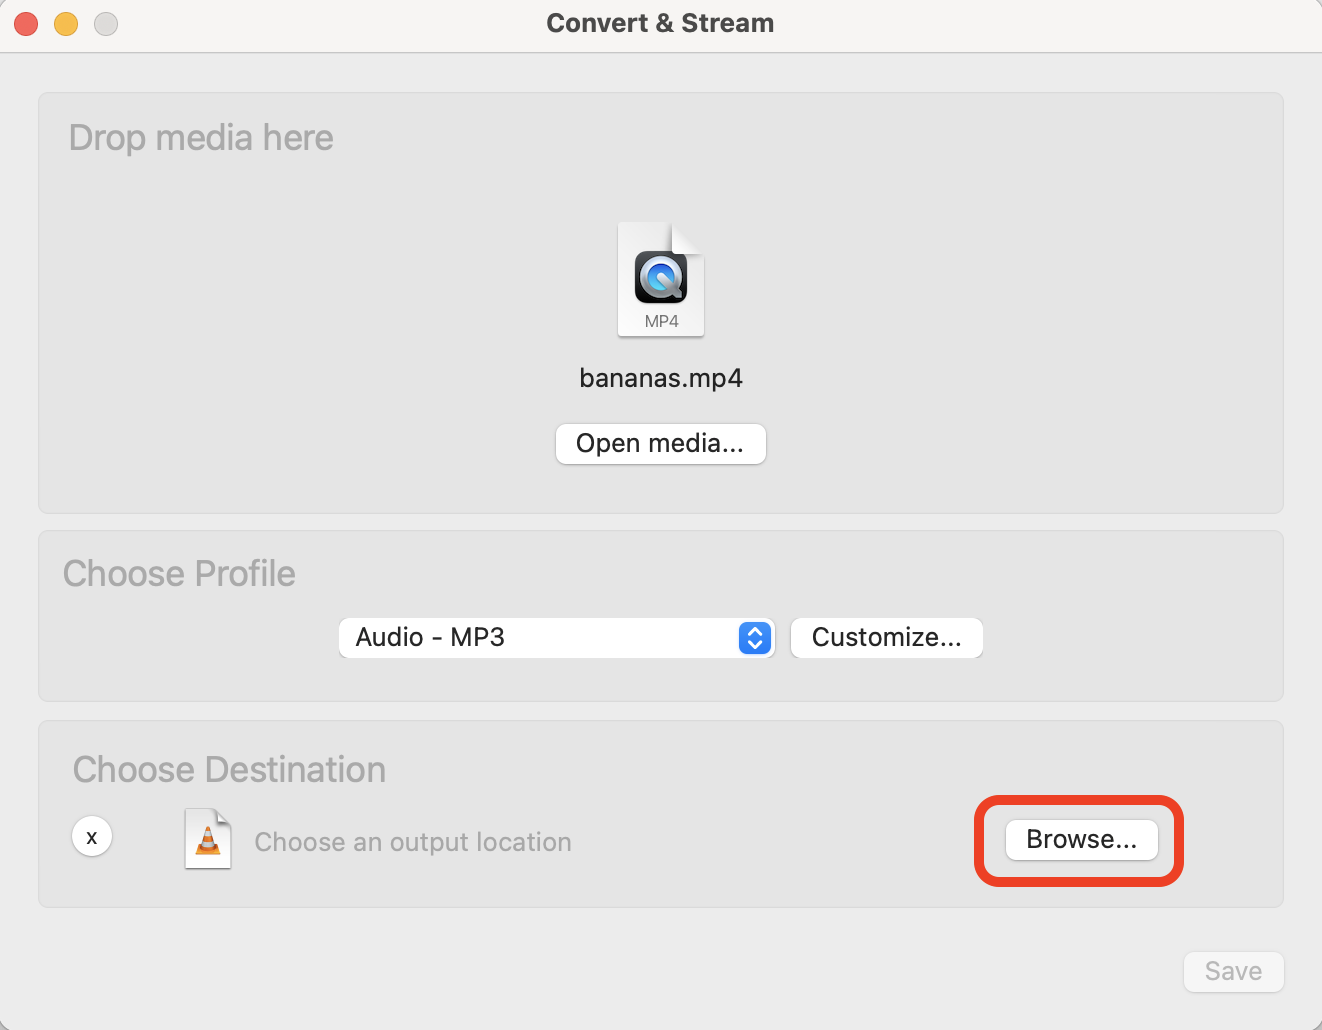Image resolution: width=1322 pixels, height=1030 pixels.
Task: Click Choose an output location text
Action: point(412,842)
